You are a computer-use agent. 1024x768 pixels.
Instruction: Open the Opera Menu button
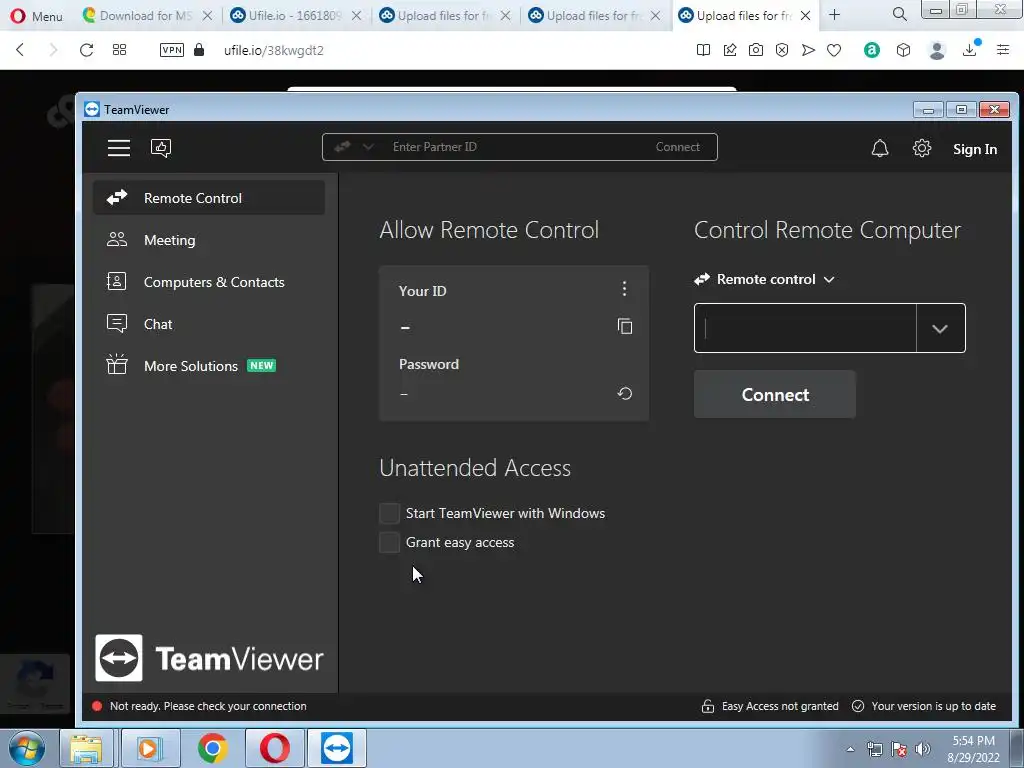[x=37, y=16]
